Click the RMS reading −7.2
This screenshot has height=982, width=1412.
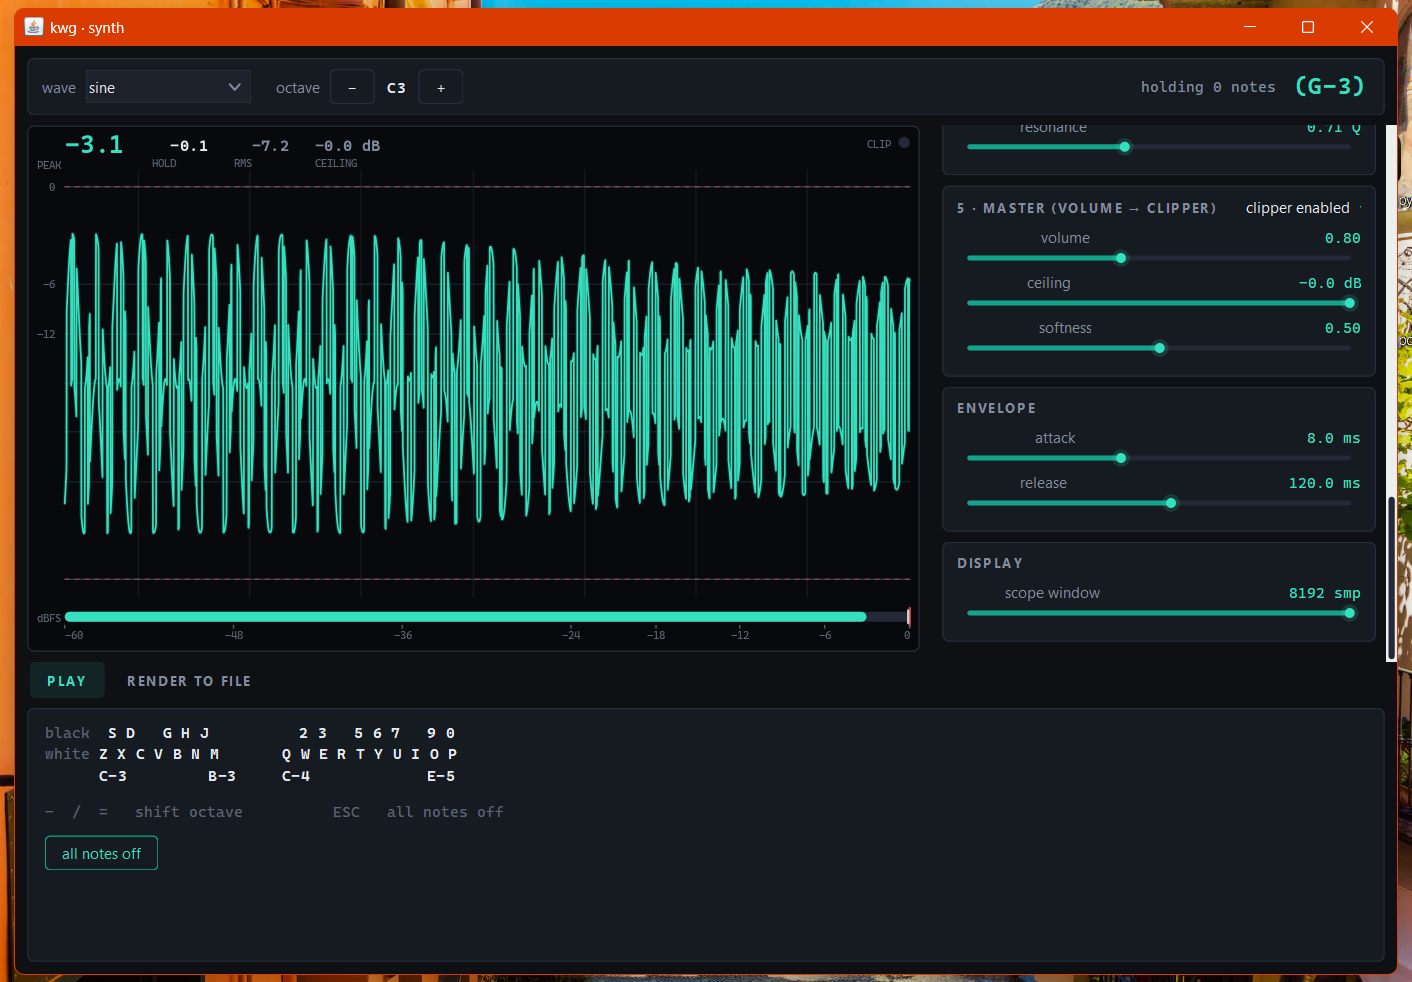(270, 146)
